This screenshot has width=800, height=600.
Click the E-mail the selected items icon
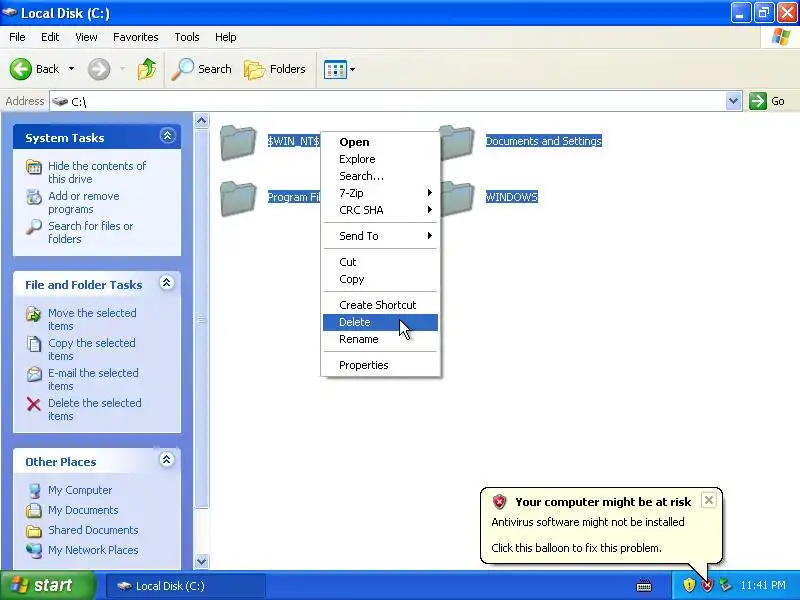34,374
